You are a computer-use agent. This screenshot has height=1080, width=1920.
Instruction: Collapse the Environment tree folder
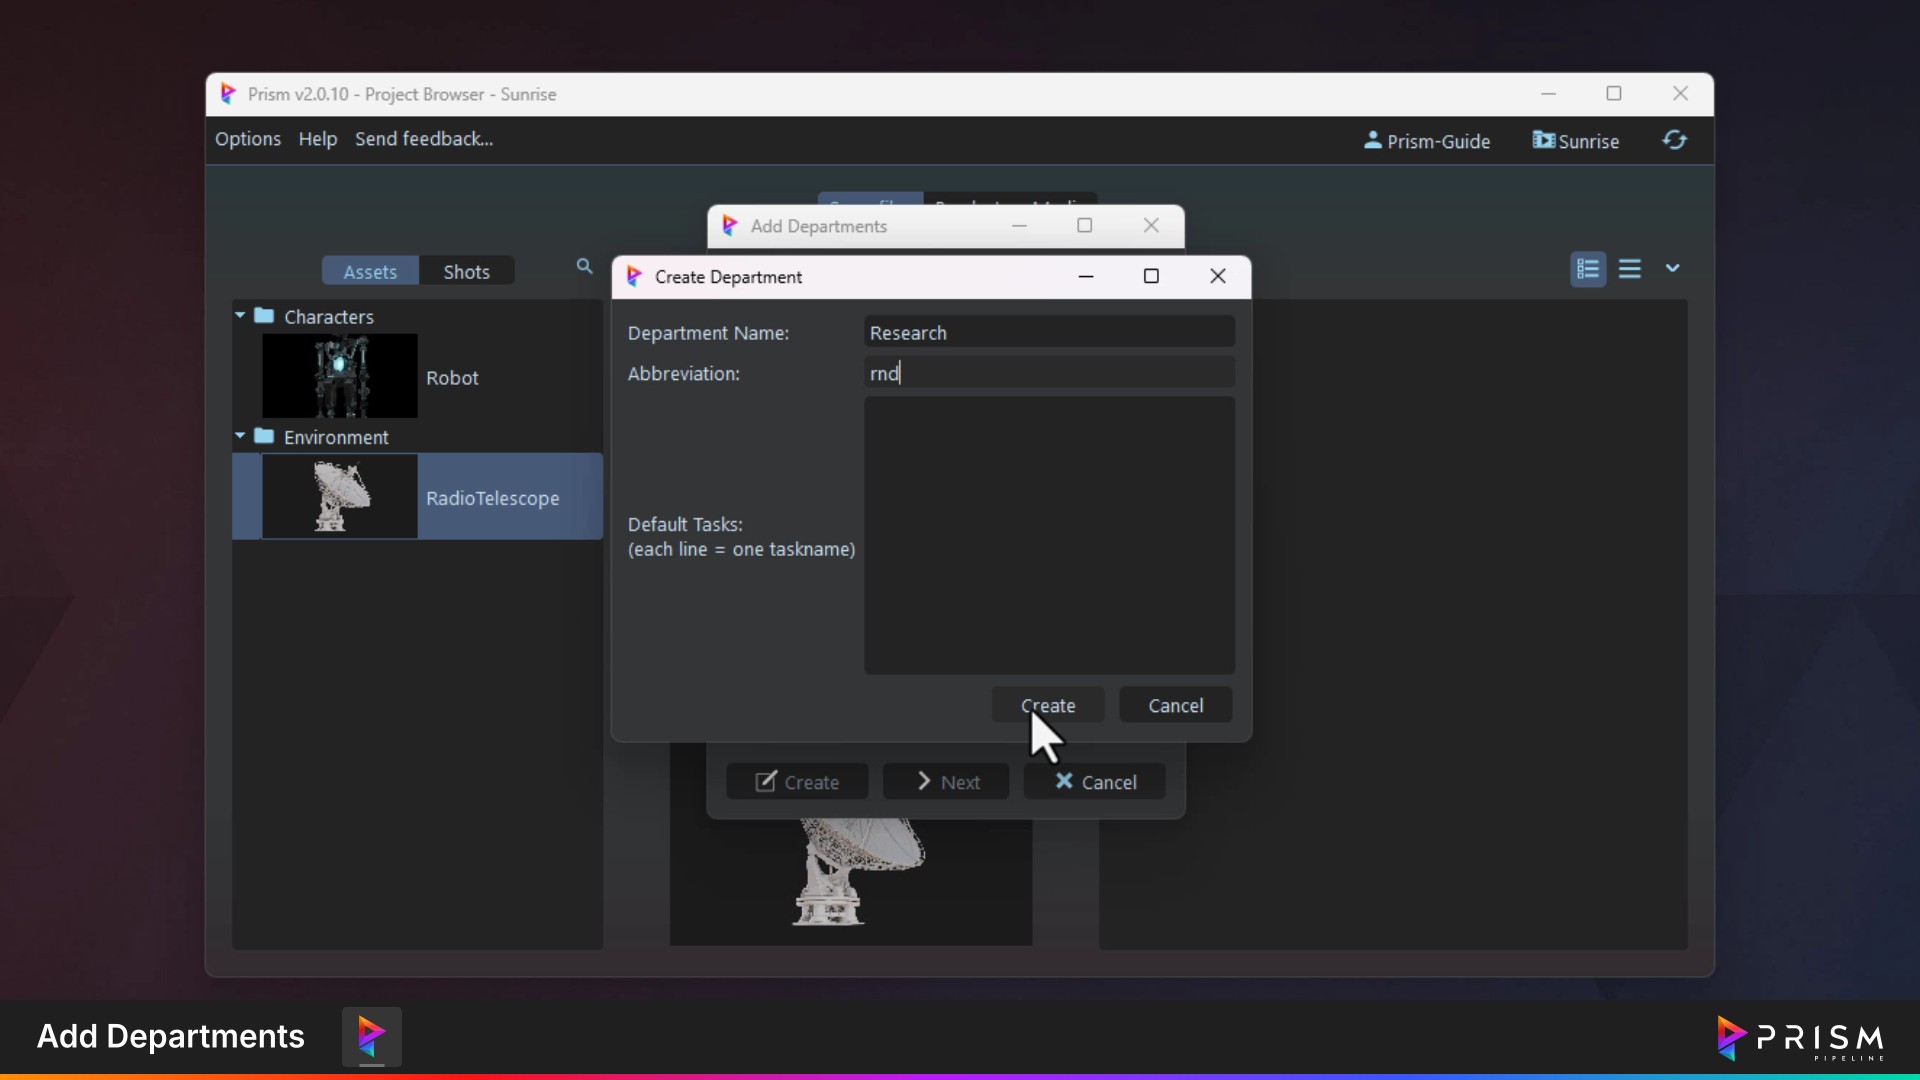pyautogui.click(x=240, y=436)
